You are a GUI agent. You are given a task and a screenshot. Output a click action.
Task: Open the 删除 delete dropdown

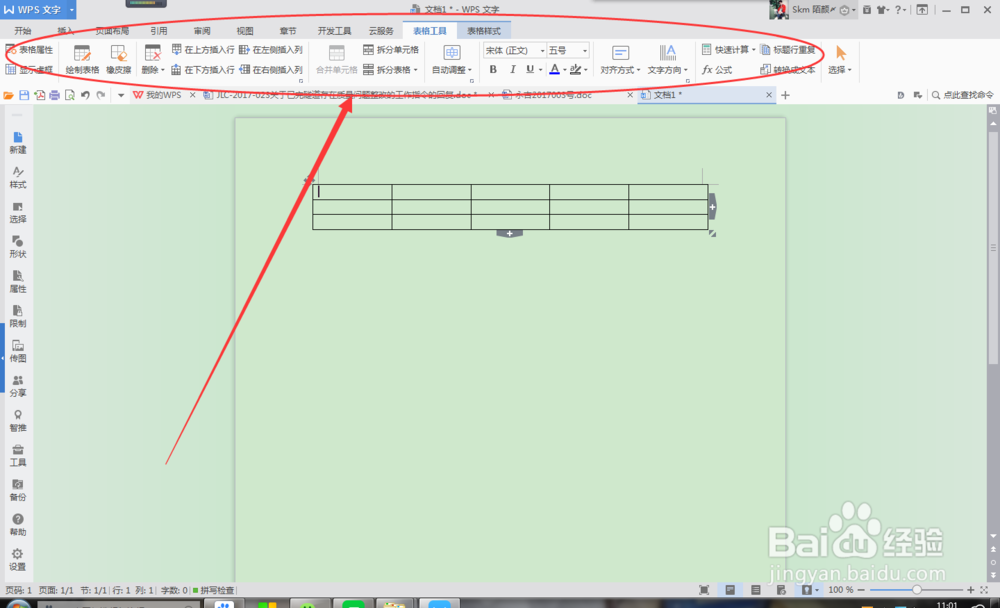click(152, 60)
